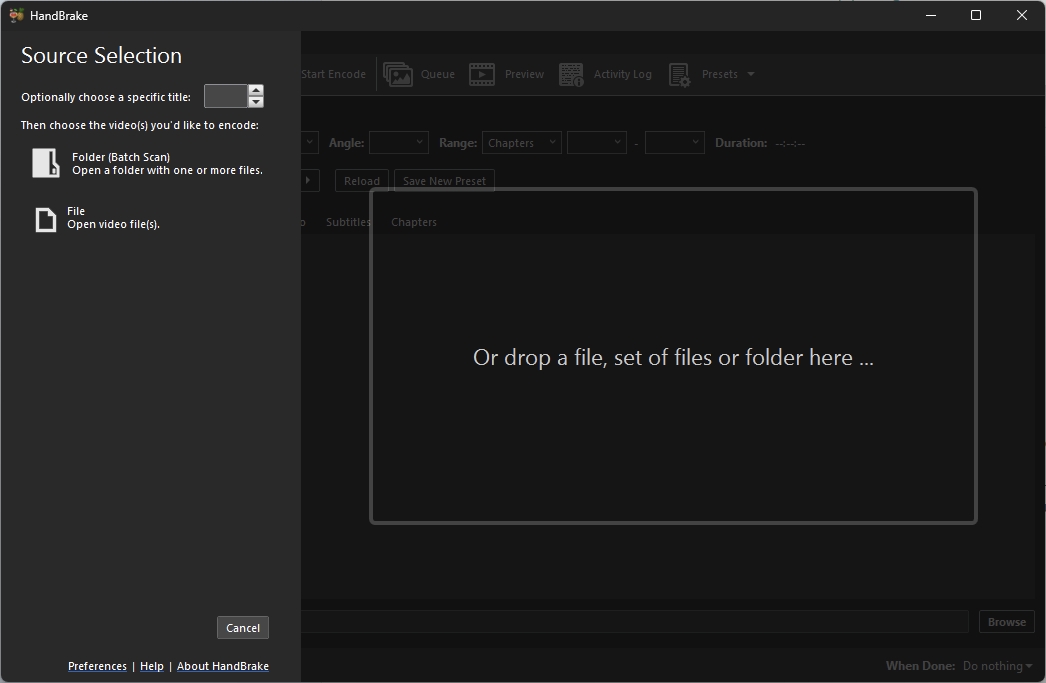Image resolution: width=1046 pixels, height=683 pixels.
Task: Open the Preferences link
Action: [x=97, y=666]
